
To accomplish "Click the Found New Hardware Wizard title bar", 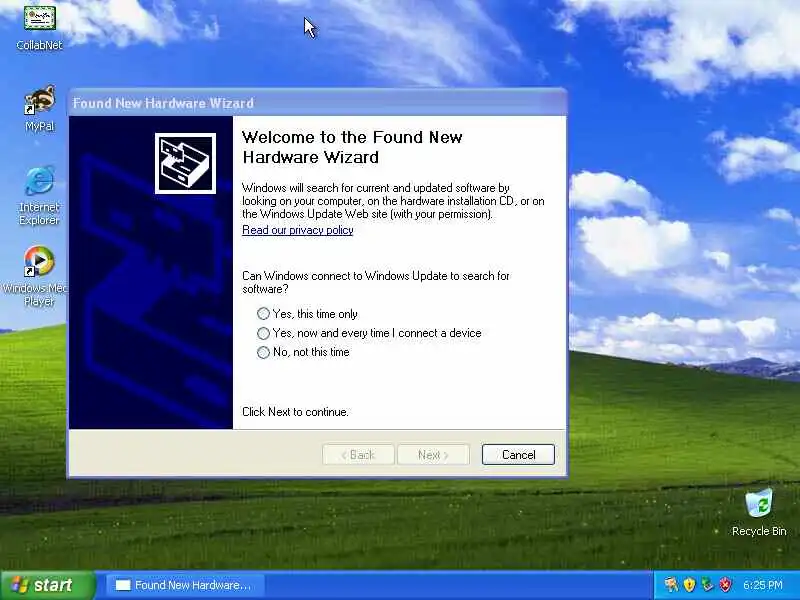I will click(317, 103).
